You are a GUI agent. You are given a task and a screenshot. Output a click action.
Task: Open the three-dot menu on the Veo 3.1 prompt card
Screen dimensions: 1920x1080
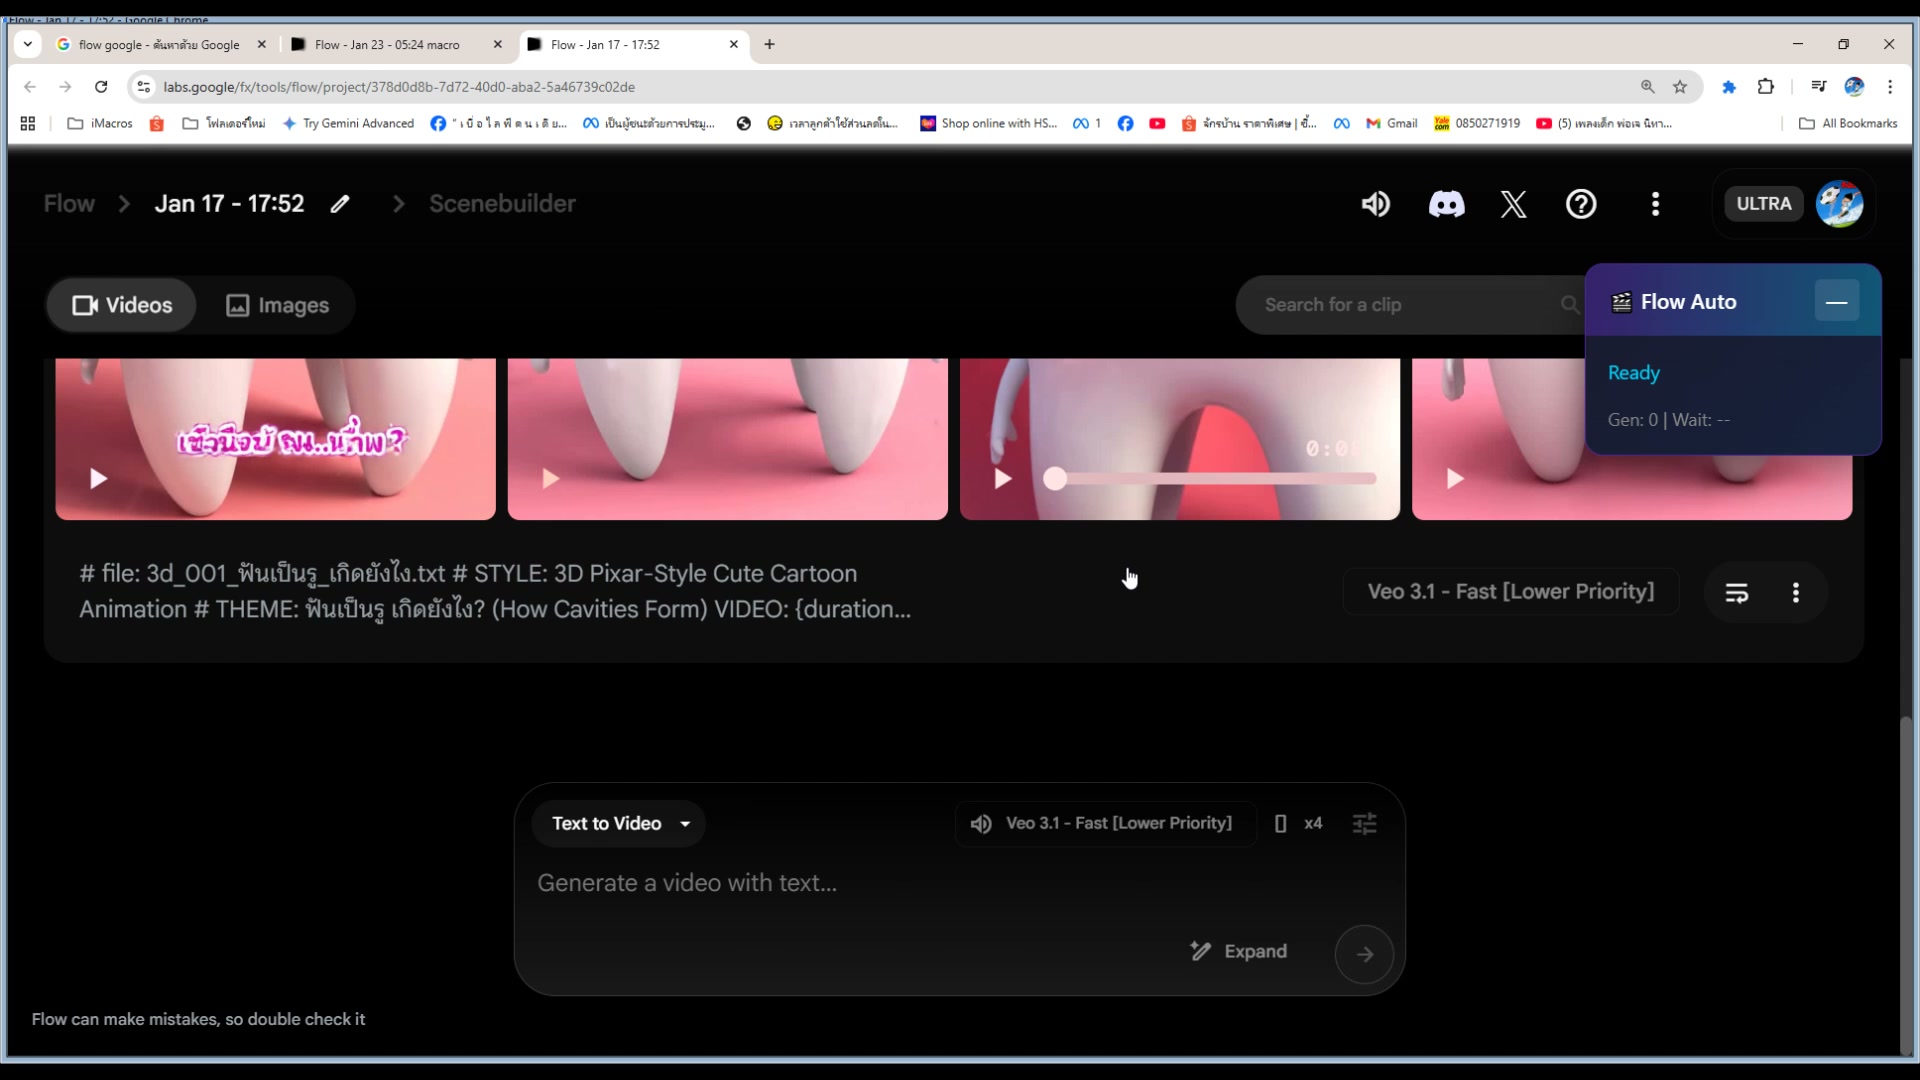[x=1795, y=592]
